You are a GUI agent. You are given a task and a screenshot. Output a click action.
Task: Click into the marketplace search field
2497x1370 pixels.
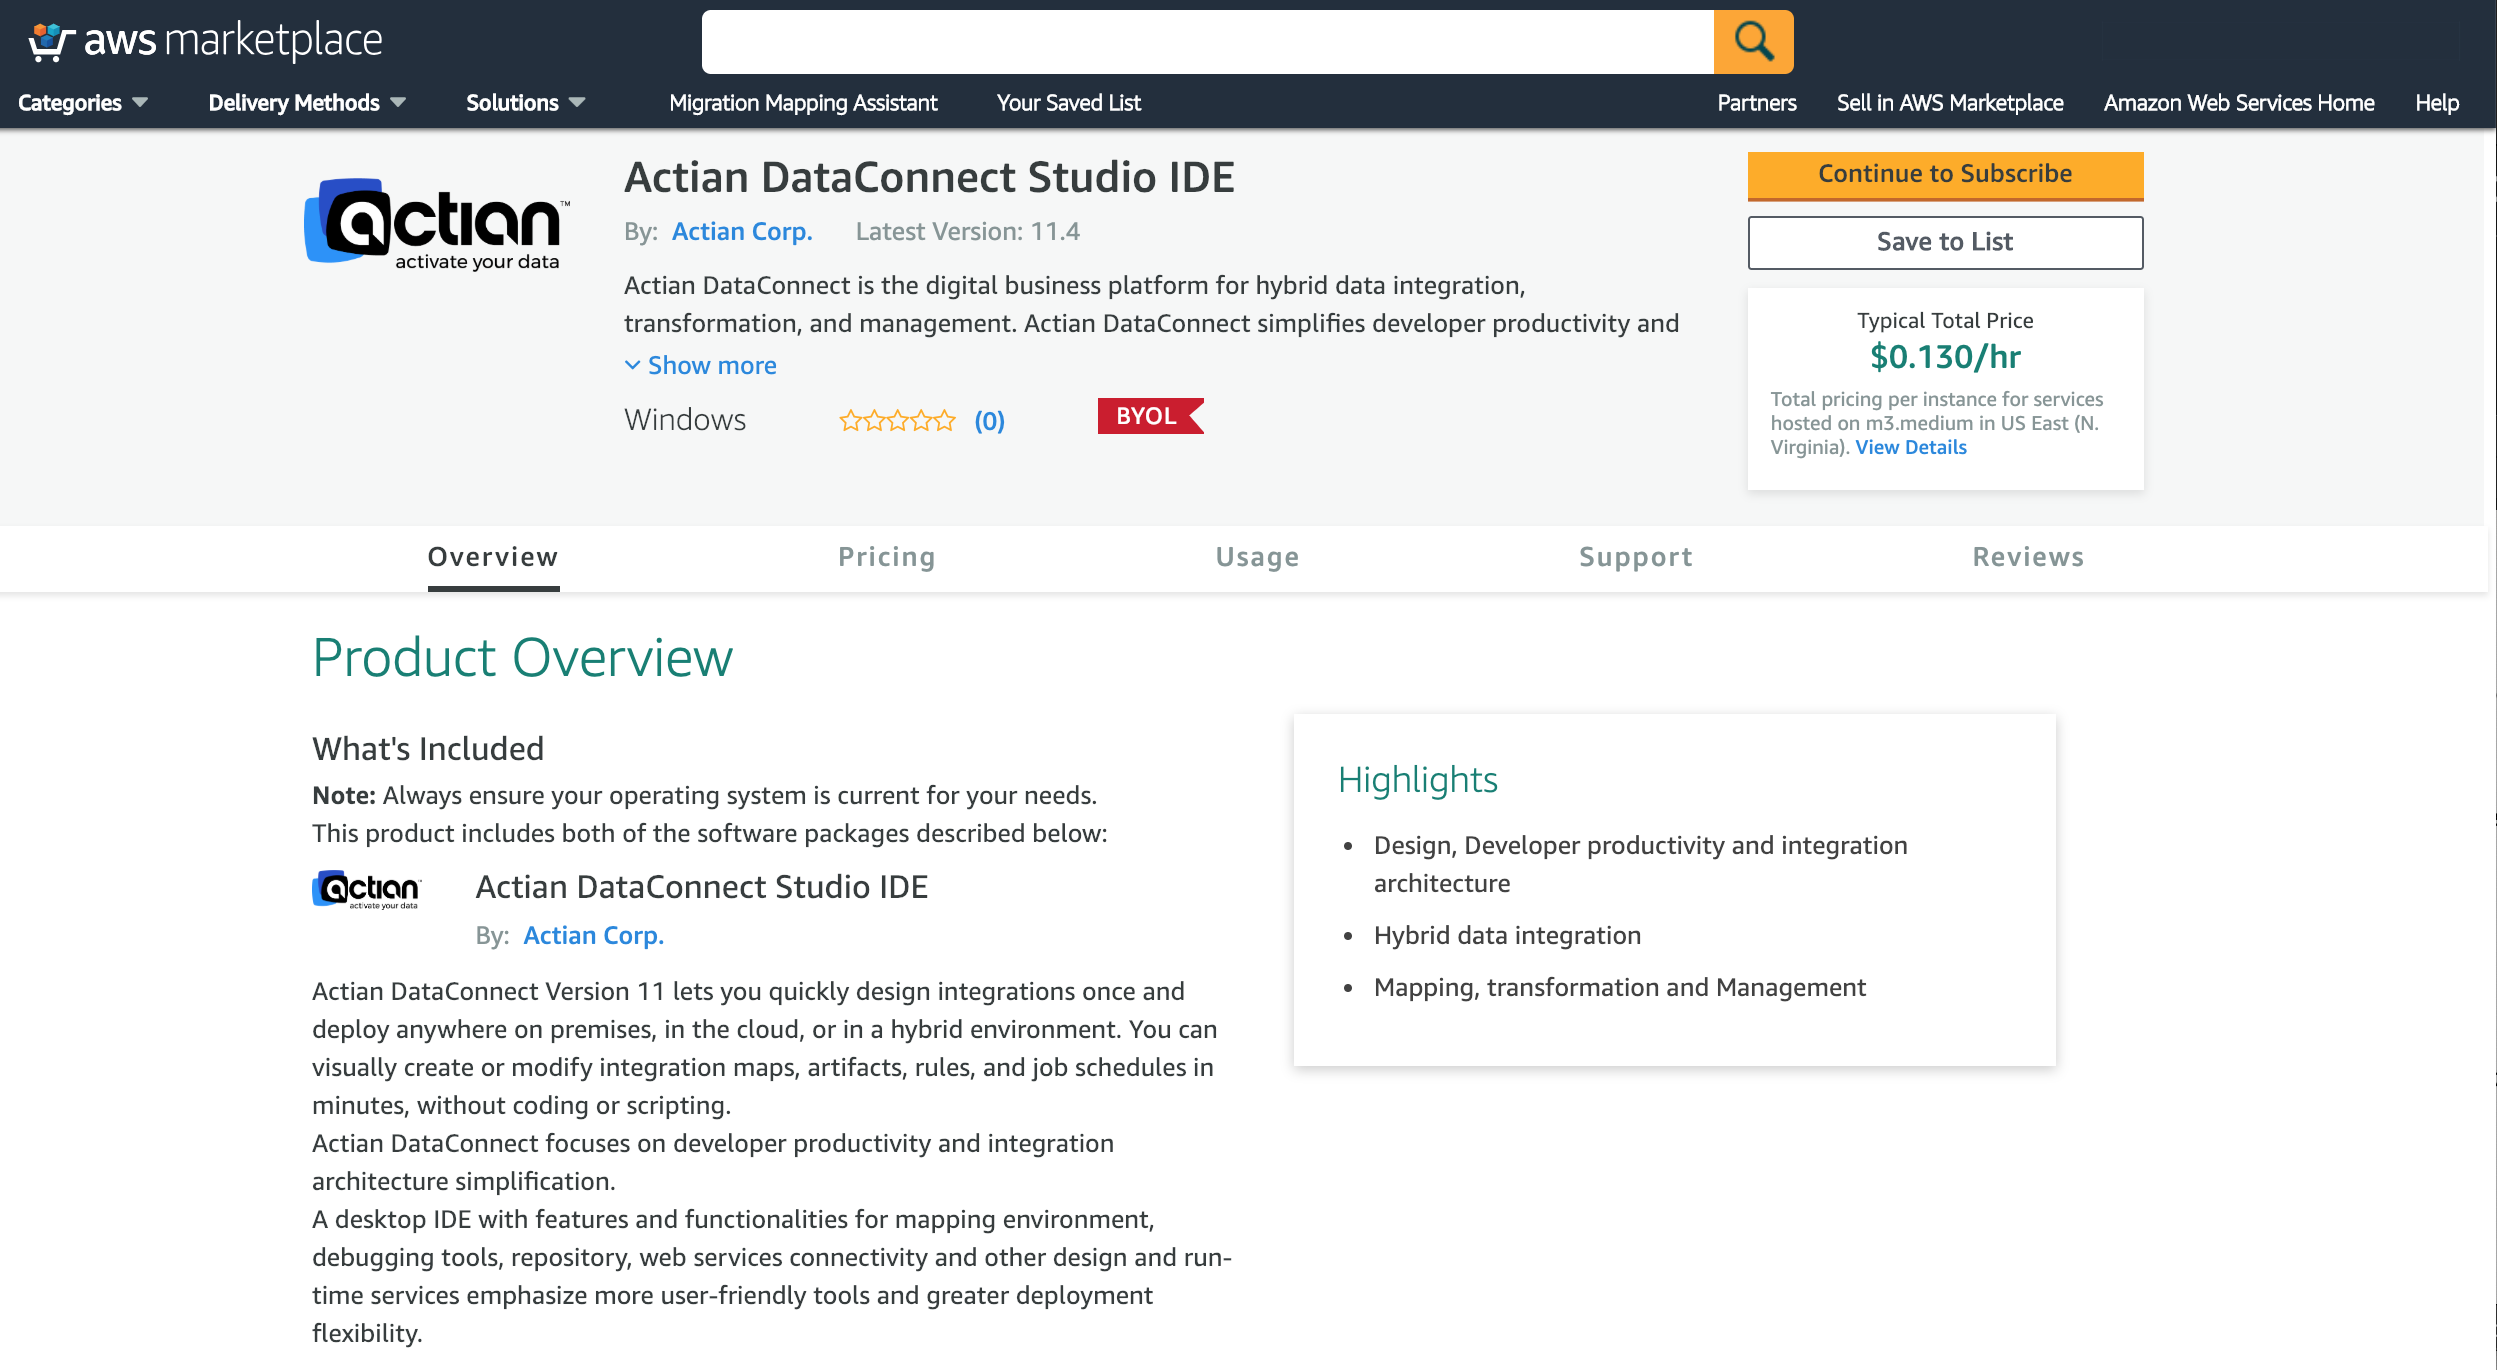coord(1206,42)
